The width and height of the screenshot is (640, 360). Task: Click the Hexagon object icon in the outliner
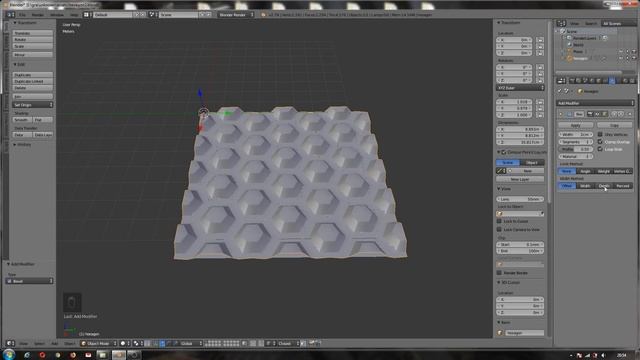[569, 58]
